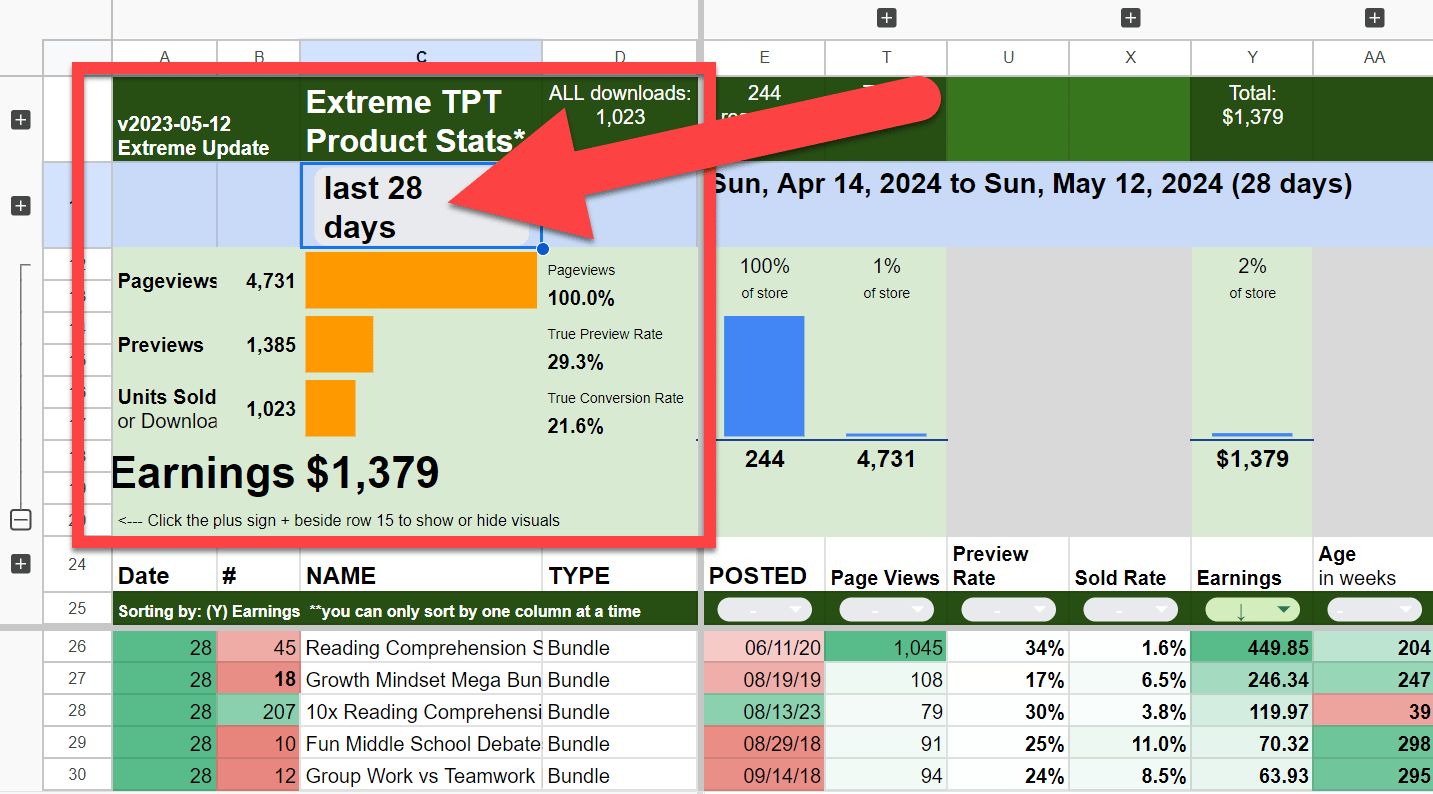
Task: Click the earnings value 449.85
Action: [1252, 647]
